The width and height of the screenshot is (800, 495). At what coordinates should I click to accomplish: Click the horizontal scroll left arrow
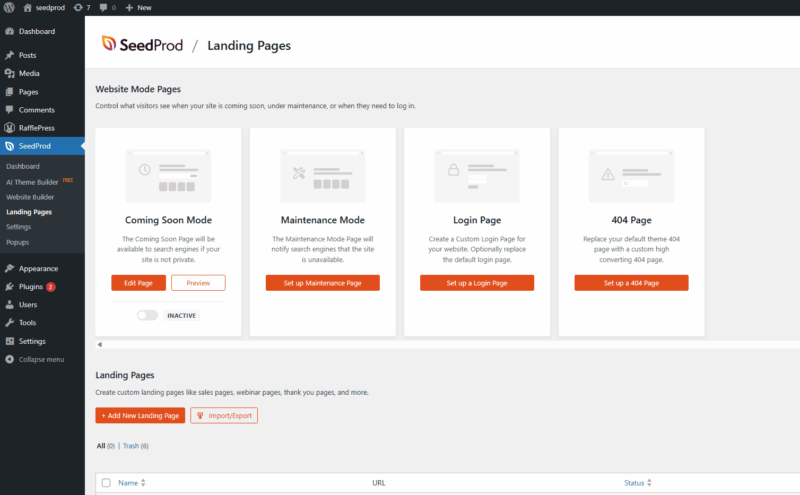(99, 344)
